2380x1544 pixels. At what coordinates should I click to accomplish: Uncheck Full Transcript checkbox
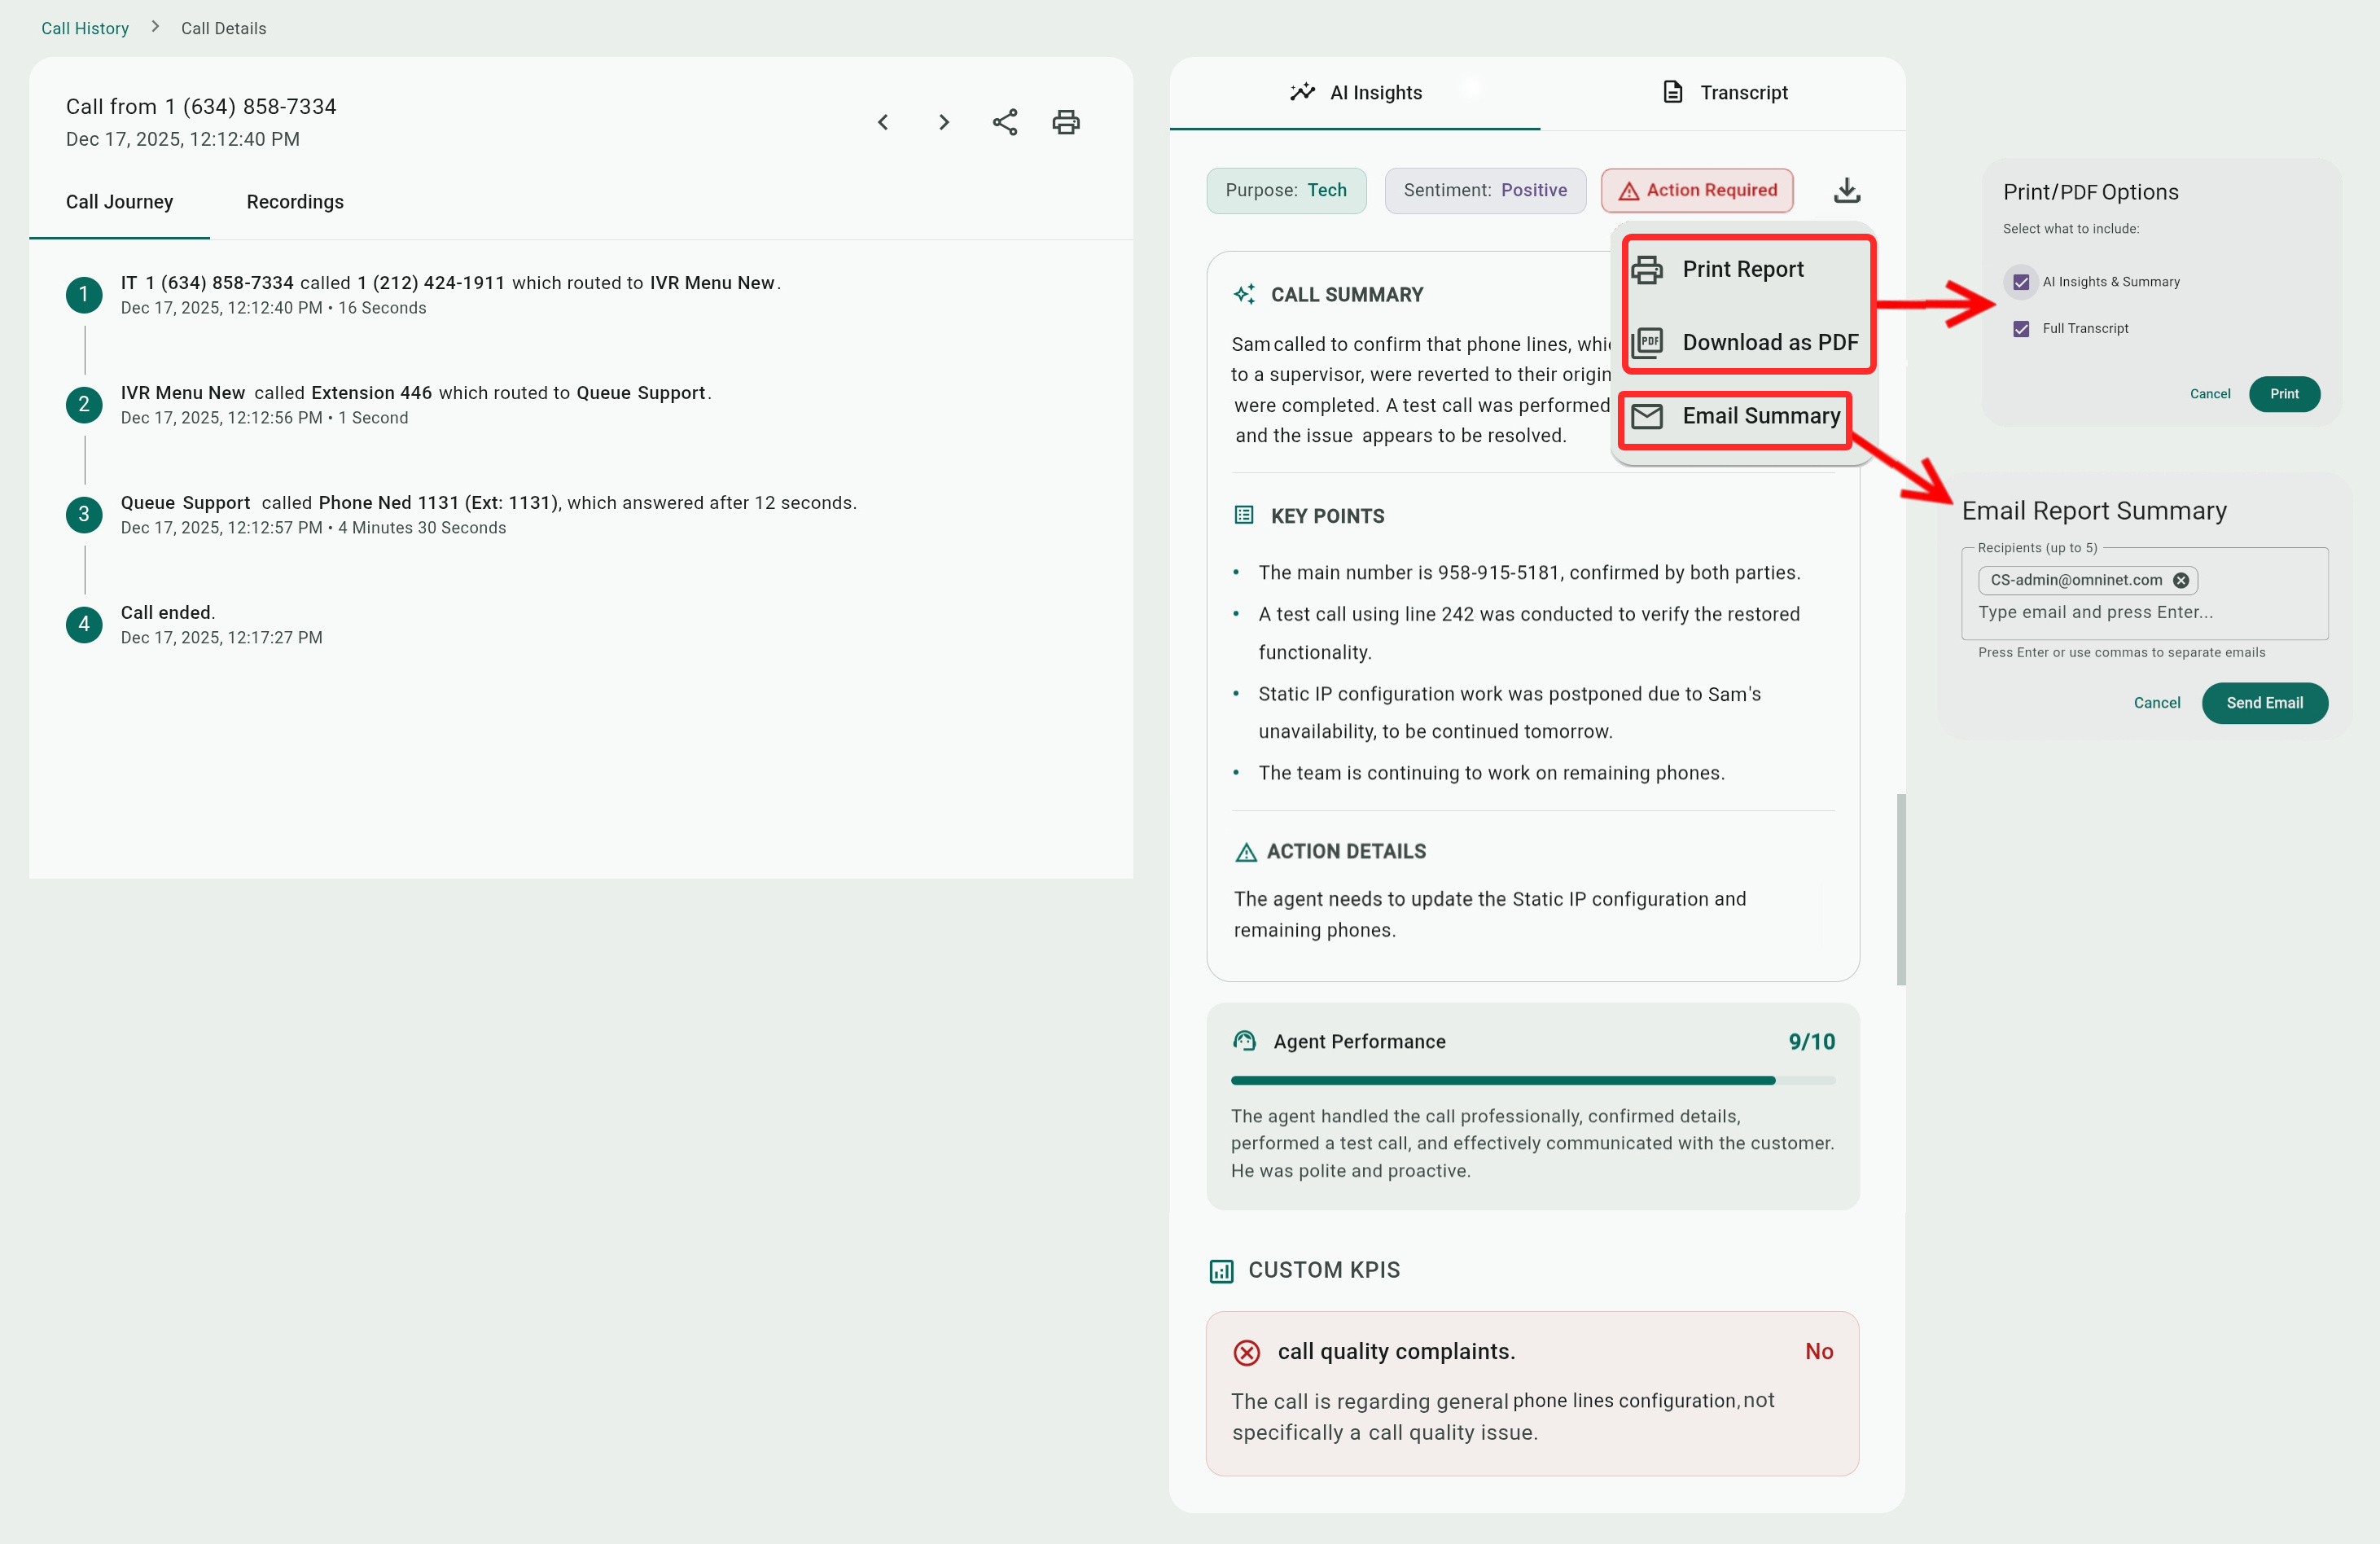point(2020,329)
